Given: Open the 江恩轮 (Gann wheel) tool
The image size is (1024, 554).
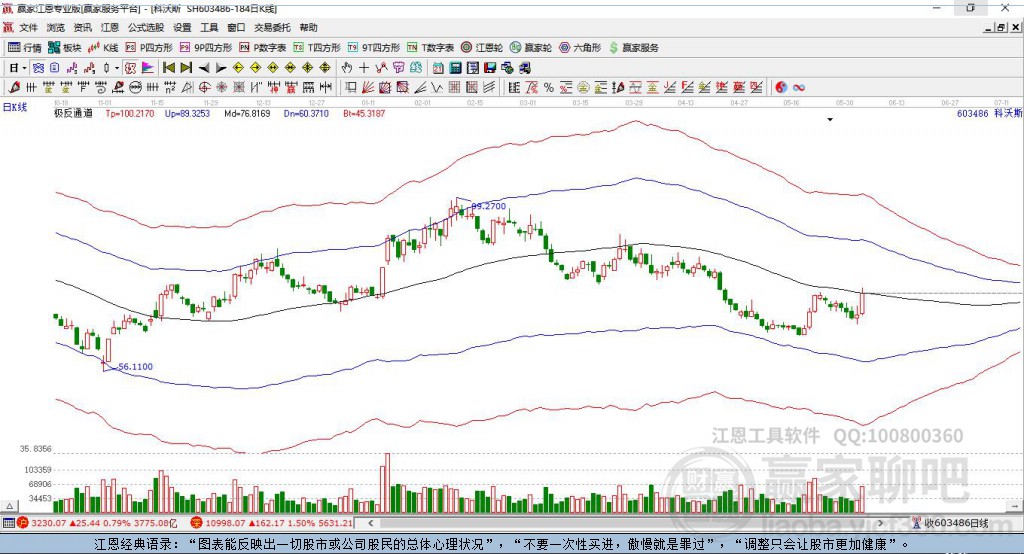Looking at the screenshot, I should click(x=482, y=48).
